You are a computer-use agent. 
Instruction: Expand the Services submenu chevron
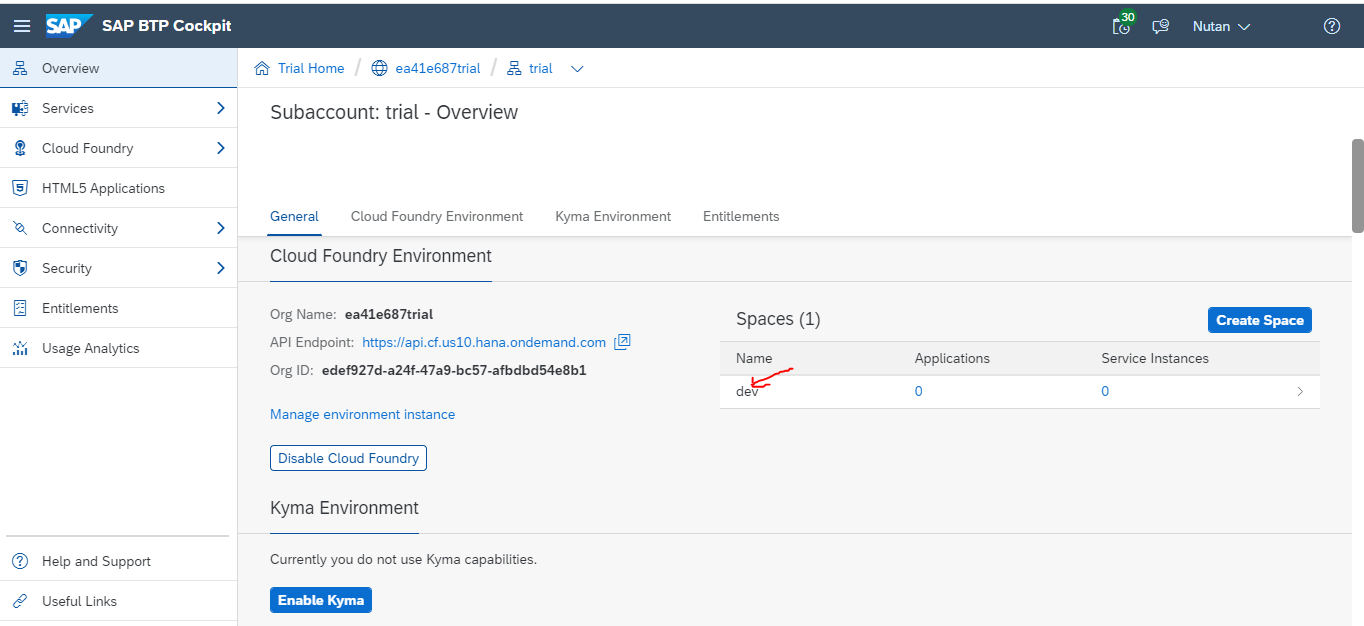pos(221,108)
